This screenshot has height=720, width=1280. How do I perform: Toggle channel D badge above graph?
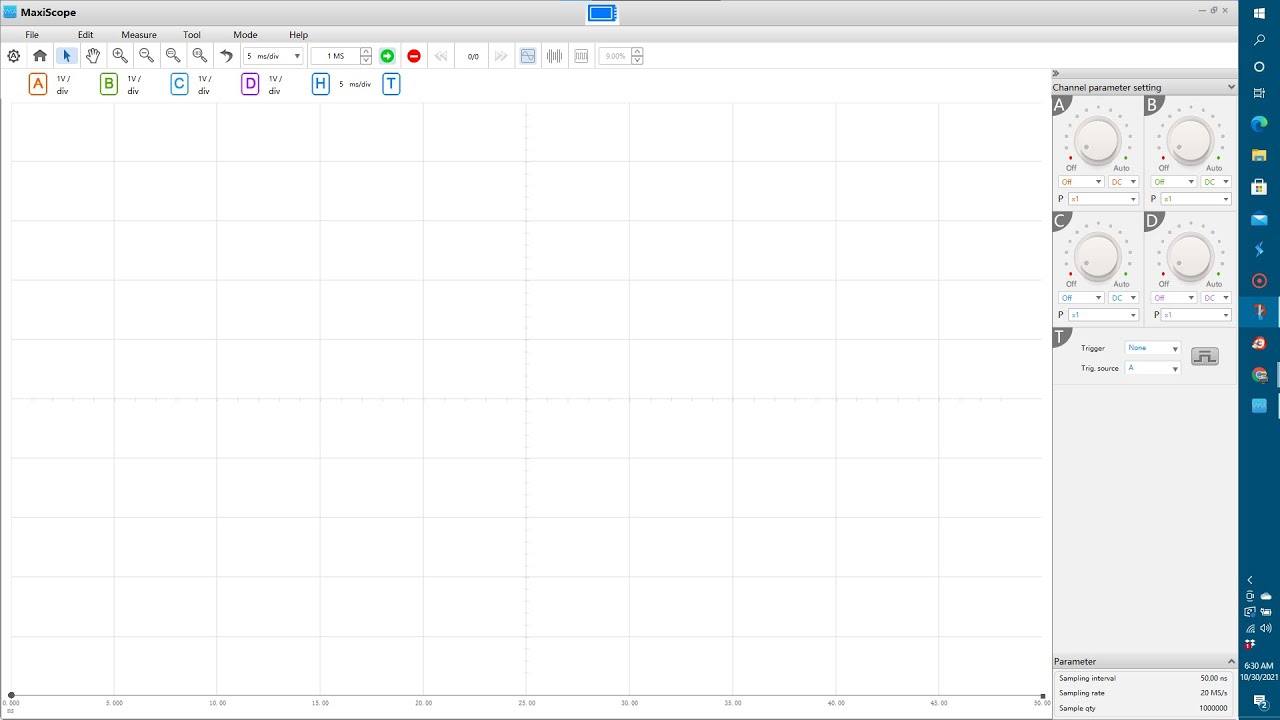click(250, 84)
